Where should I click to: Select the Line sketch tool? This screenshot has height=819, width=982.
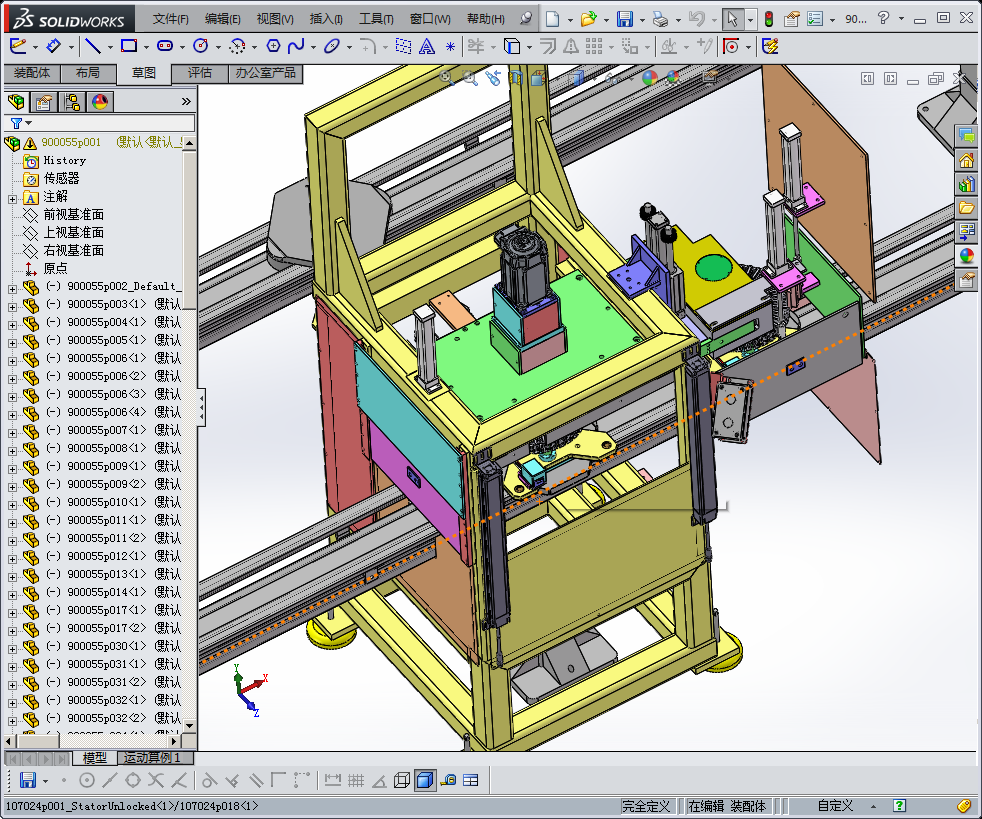93,46
